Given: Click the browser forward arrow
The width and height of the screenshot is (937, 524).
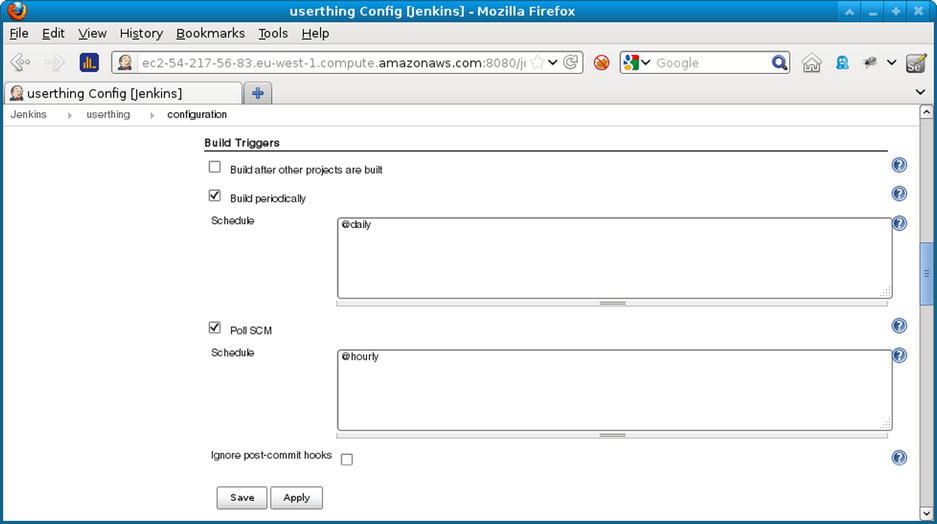Looking at the screenshot, I should pos(55,62).
